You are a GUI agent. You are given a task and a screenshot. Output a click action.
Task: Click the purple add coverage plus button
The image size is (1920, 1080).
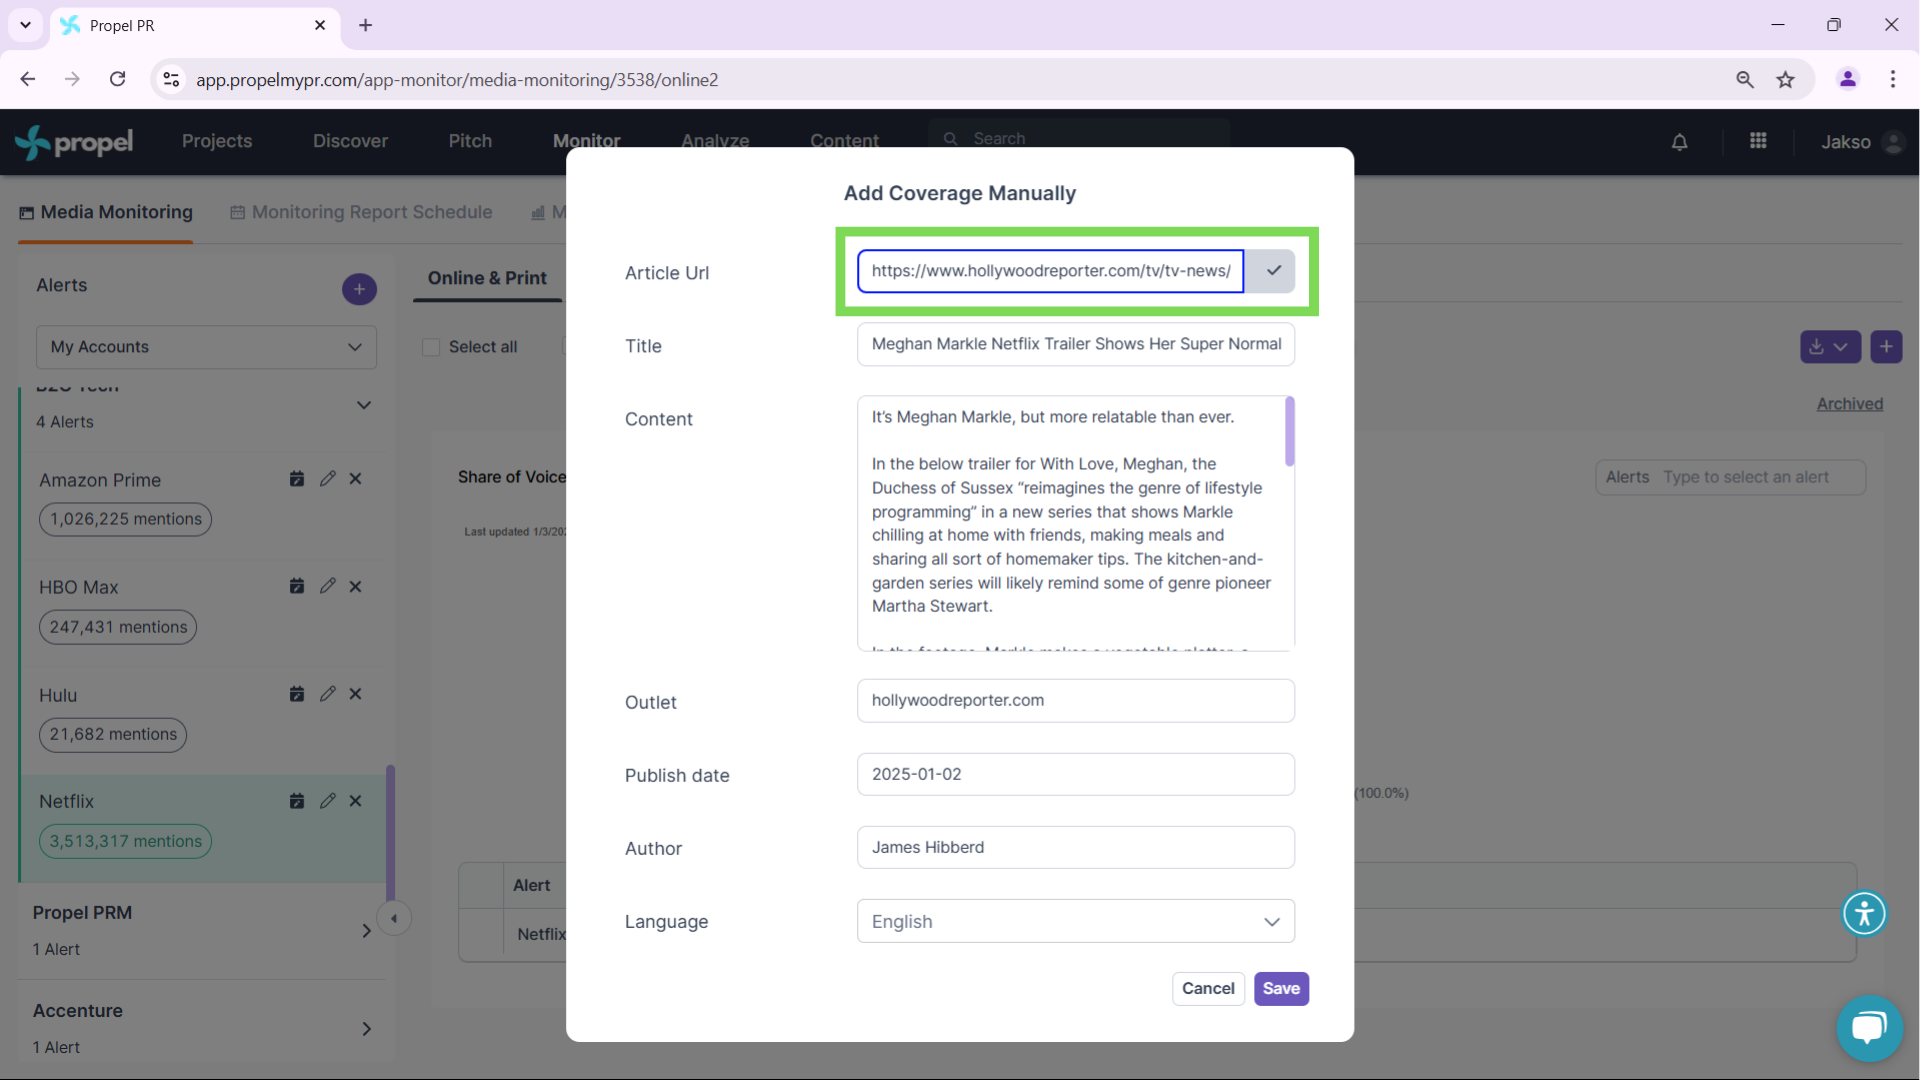(1886, 347)
